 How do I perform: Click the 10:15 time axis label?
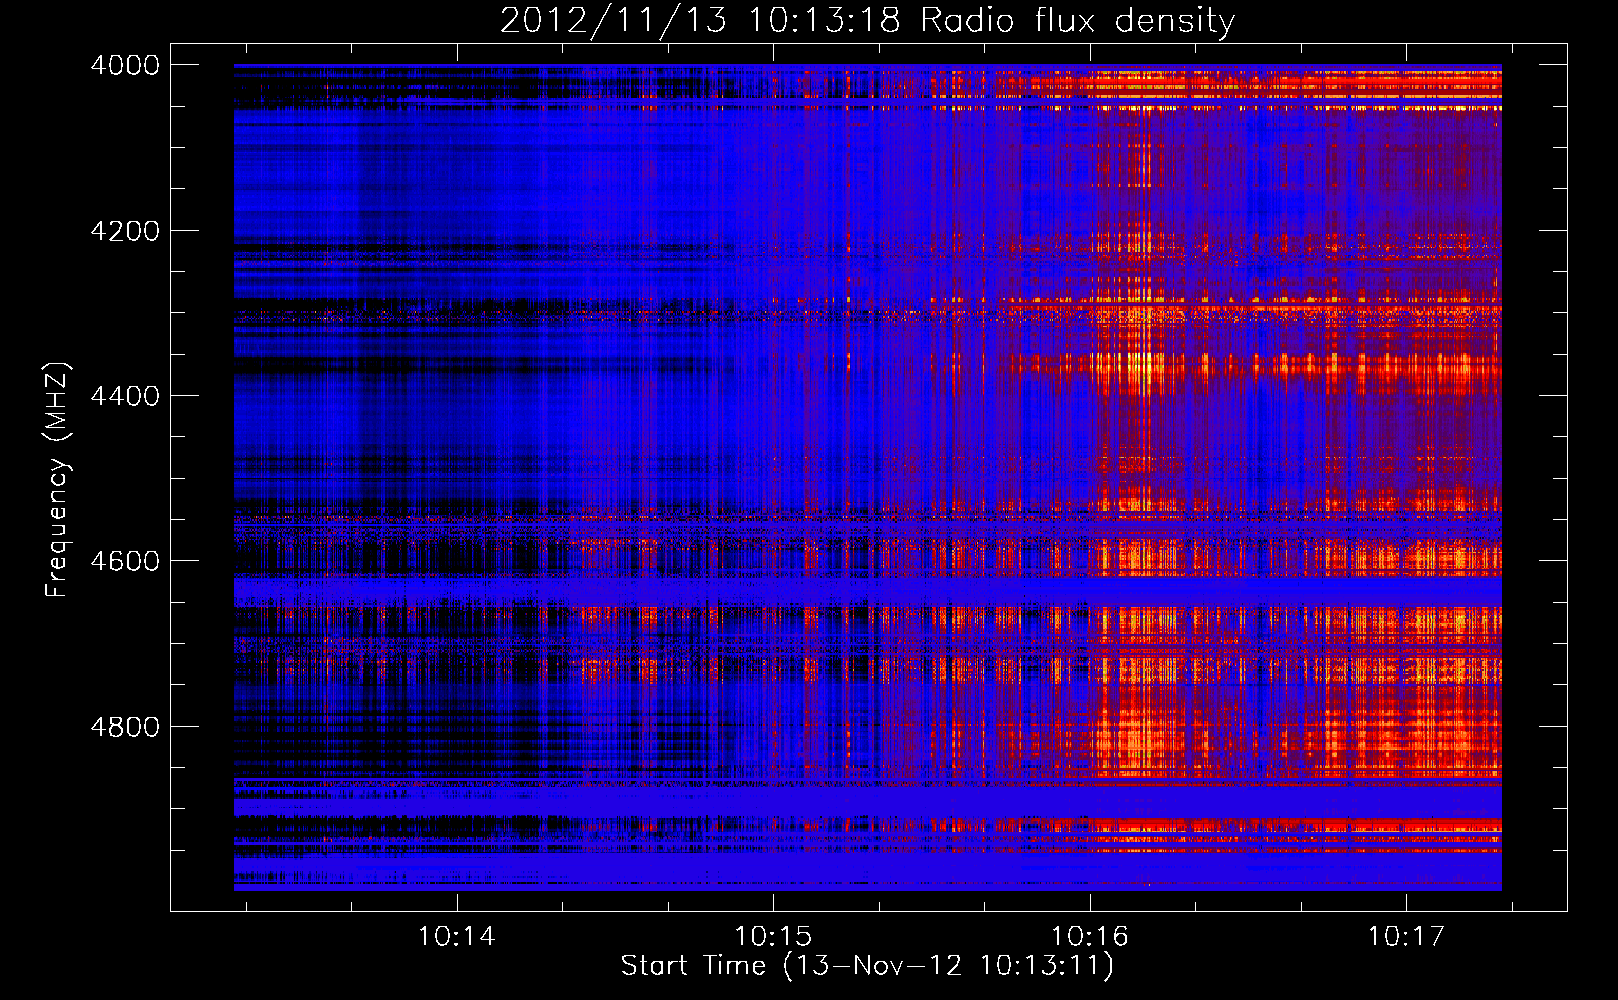pos(773,937)
